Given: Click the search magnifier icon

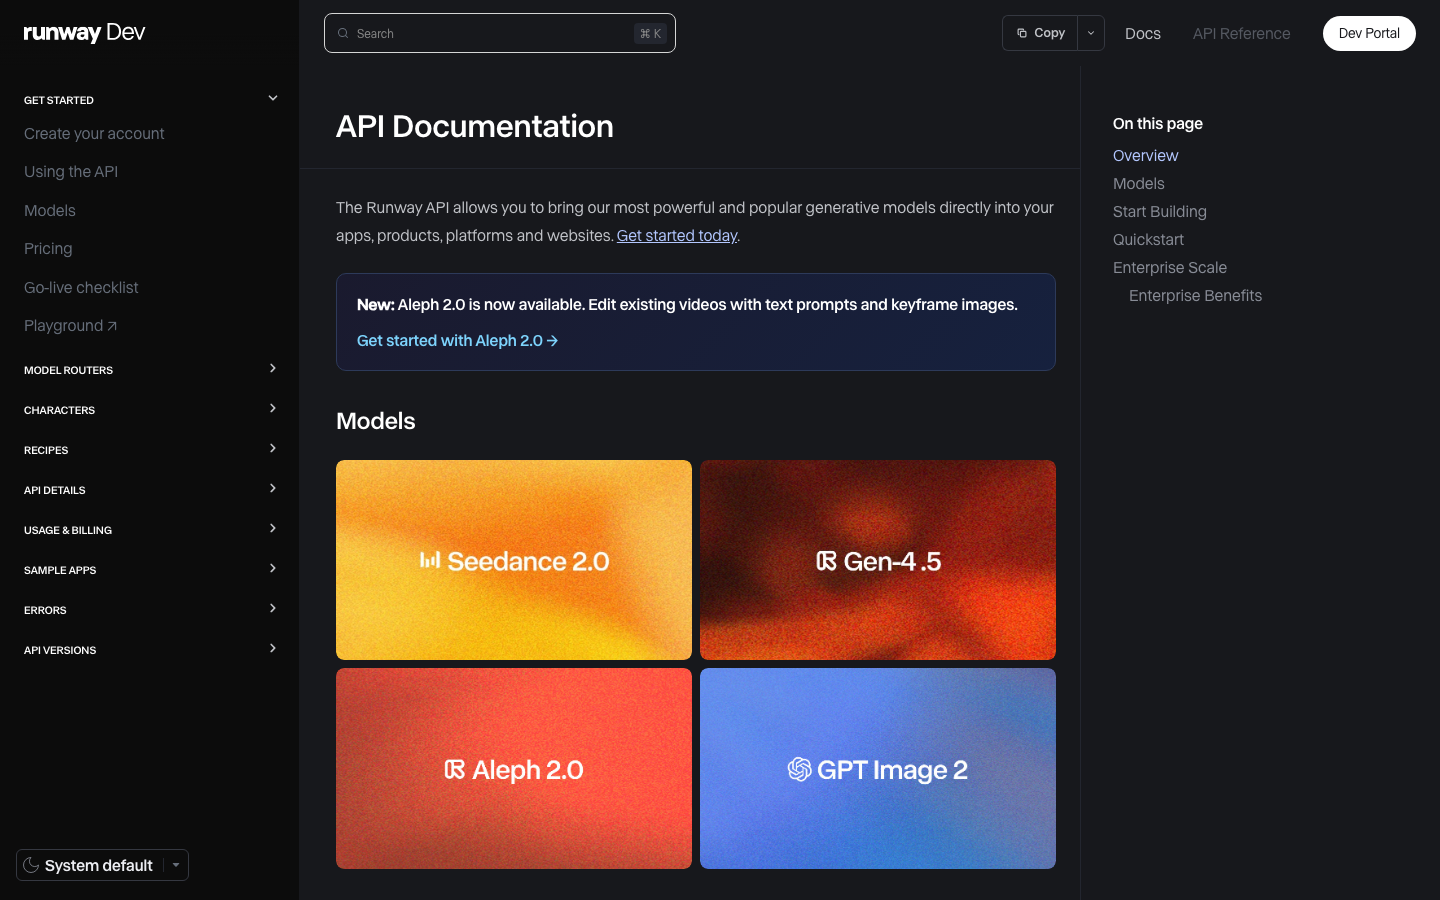Looking at the screenshot, I should 343,33.
